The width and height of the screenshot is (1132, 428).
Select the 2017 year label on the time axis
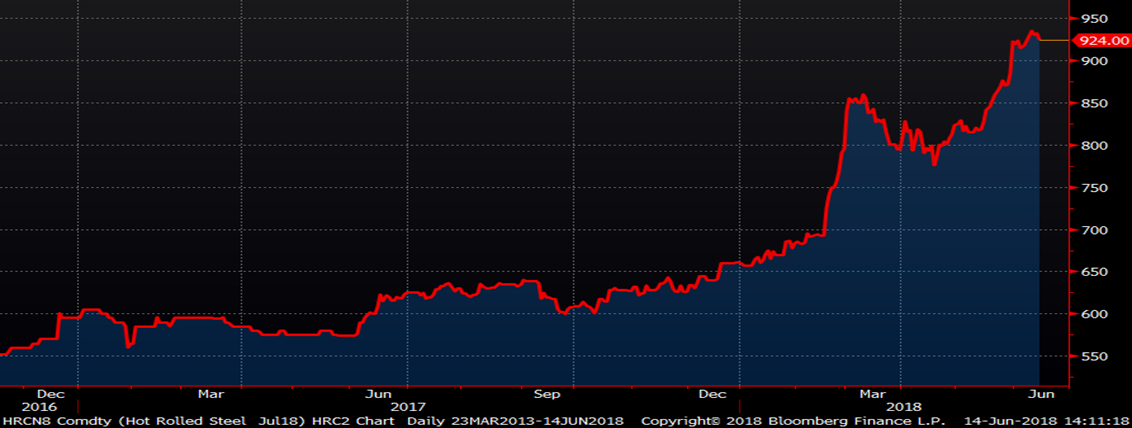(x=407, y=407)
